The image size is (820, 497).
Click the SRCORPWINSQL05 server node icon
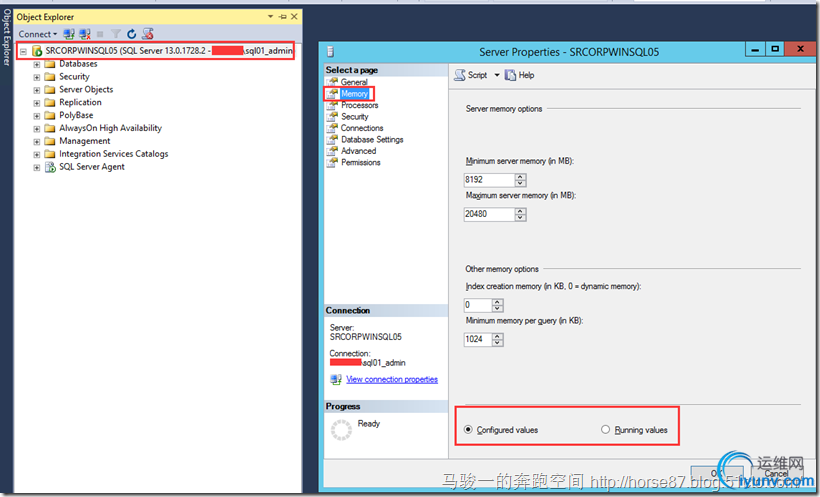point(37,51)
